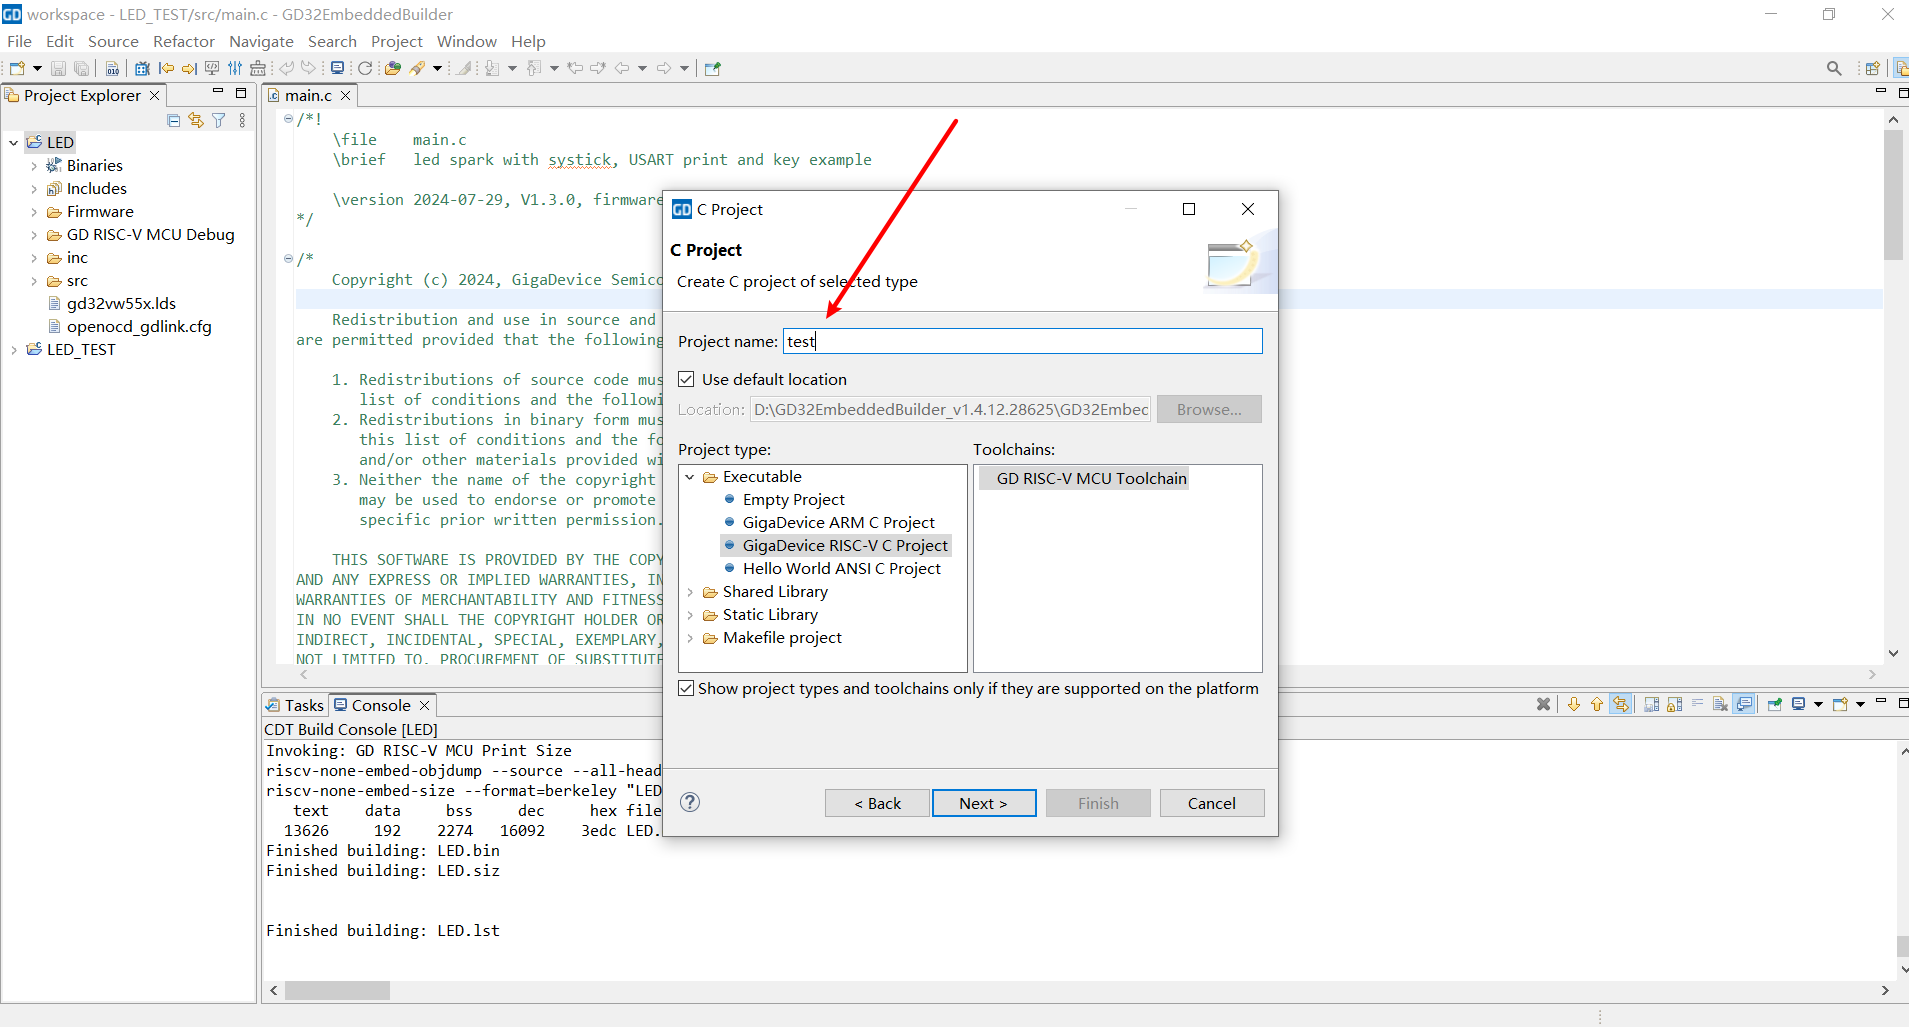Select Hello World ANSI C Project type
The width and height of the screenshot is (1909, 1027).
click(841, 568)
